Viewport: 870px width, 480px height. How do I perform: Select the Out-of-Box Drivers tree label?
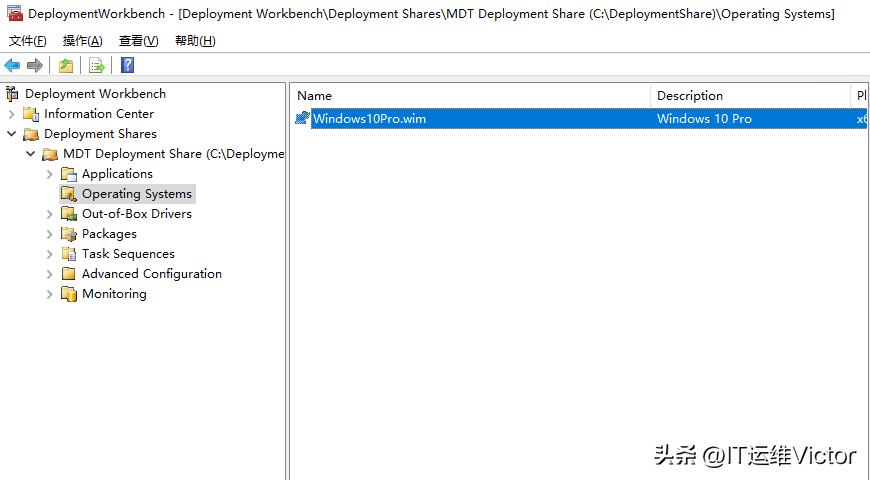[x=137, y=214]
